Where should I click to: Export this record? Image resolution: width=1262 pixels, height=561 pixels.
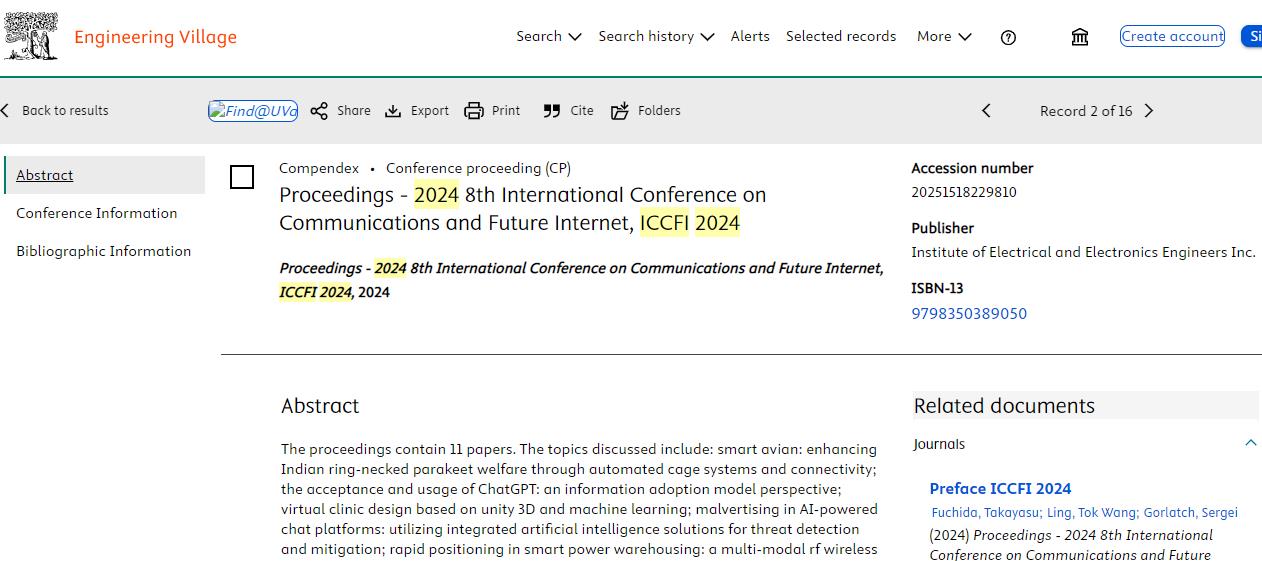click(417, 111)
